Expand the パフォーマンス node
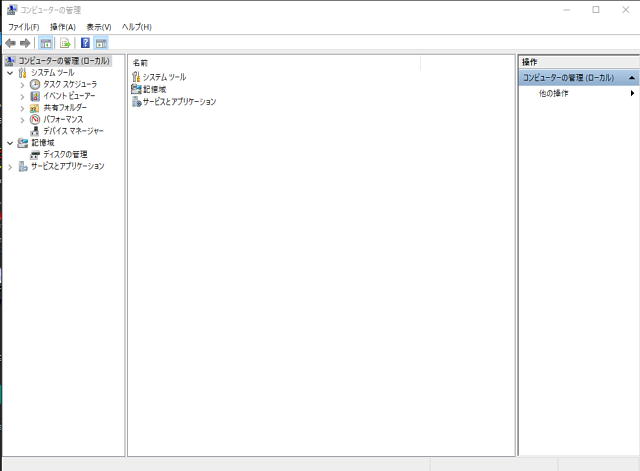 click(22, 120)
